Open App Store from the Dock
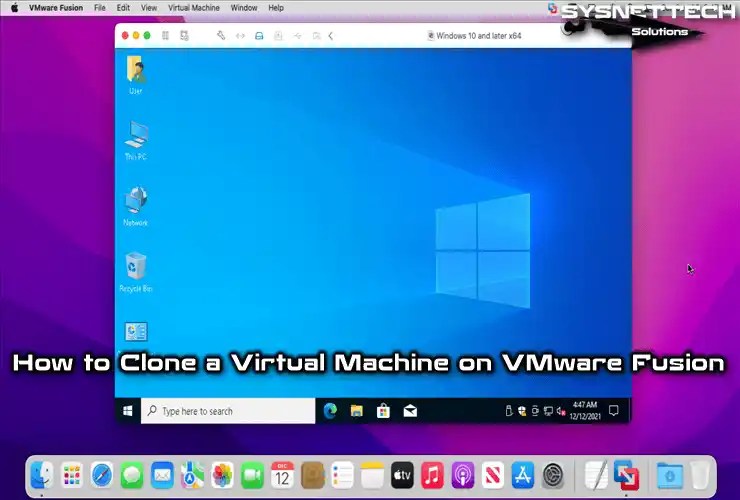 click(x=523, y=475)
